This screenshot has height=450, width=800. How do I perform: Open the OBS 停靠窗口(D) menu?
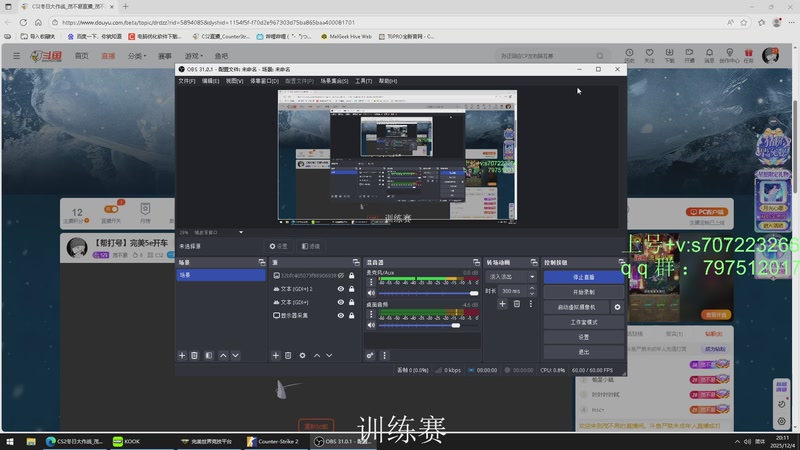coord(264,81)
